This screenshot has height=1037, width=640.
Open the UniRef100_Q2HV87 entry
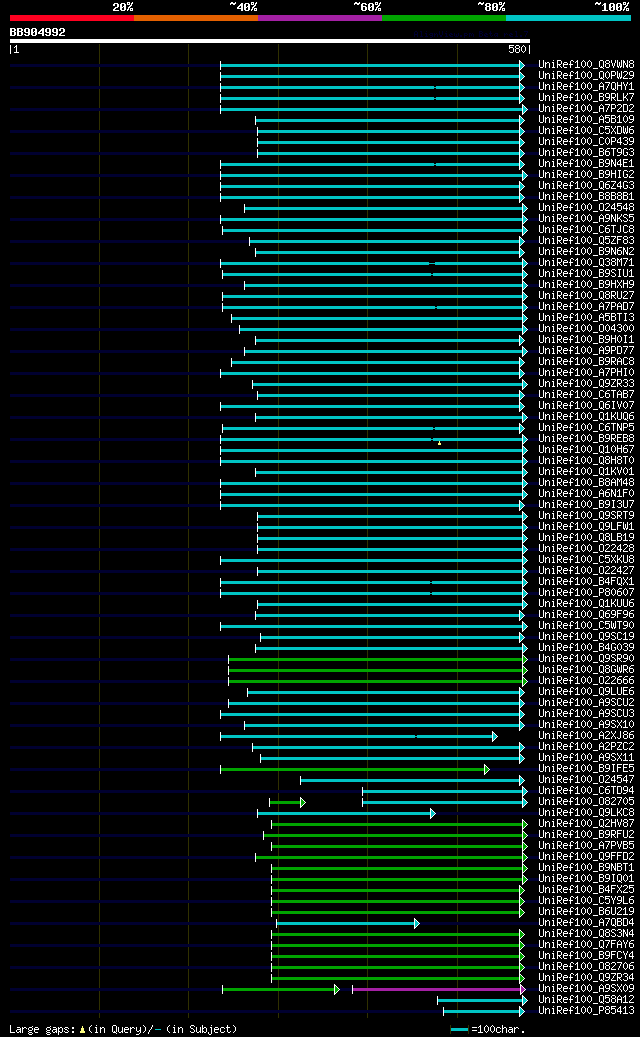[x=586, y=824]
